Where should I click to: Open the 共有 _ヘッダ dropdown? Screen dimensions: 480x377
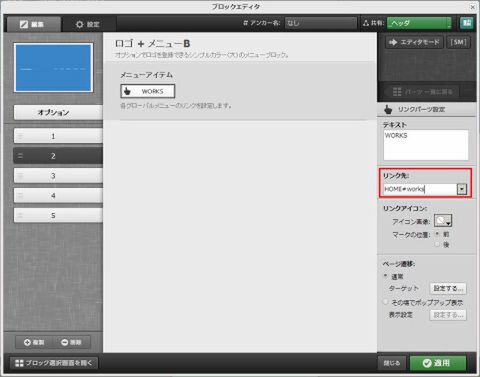420,23
